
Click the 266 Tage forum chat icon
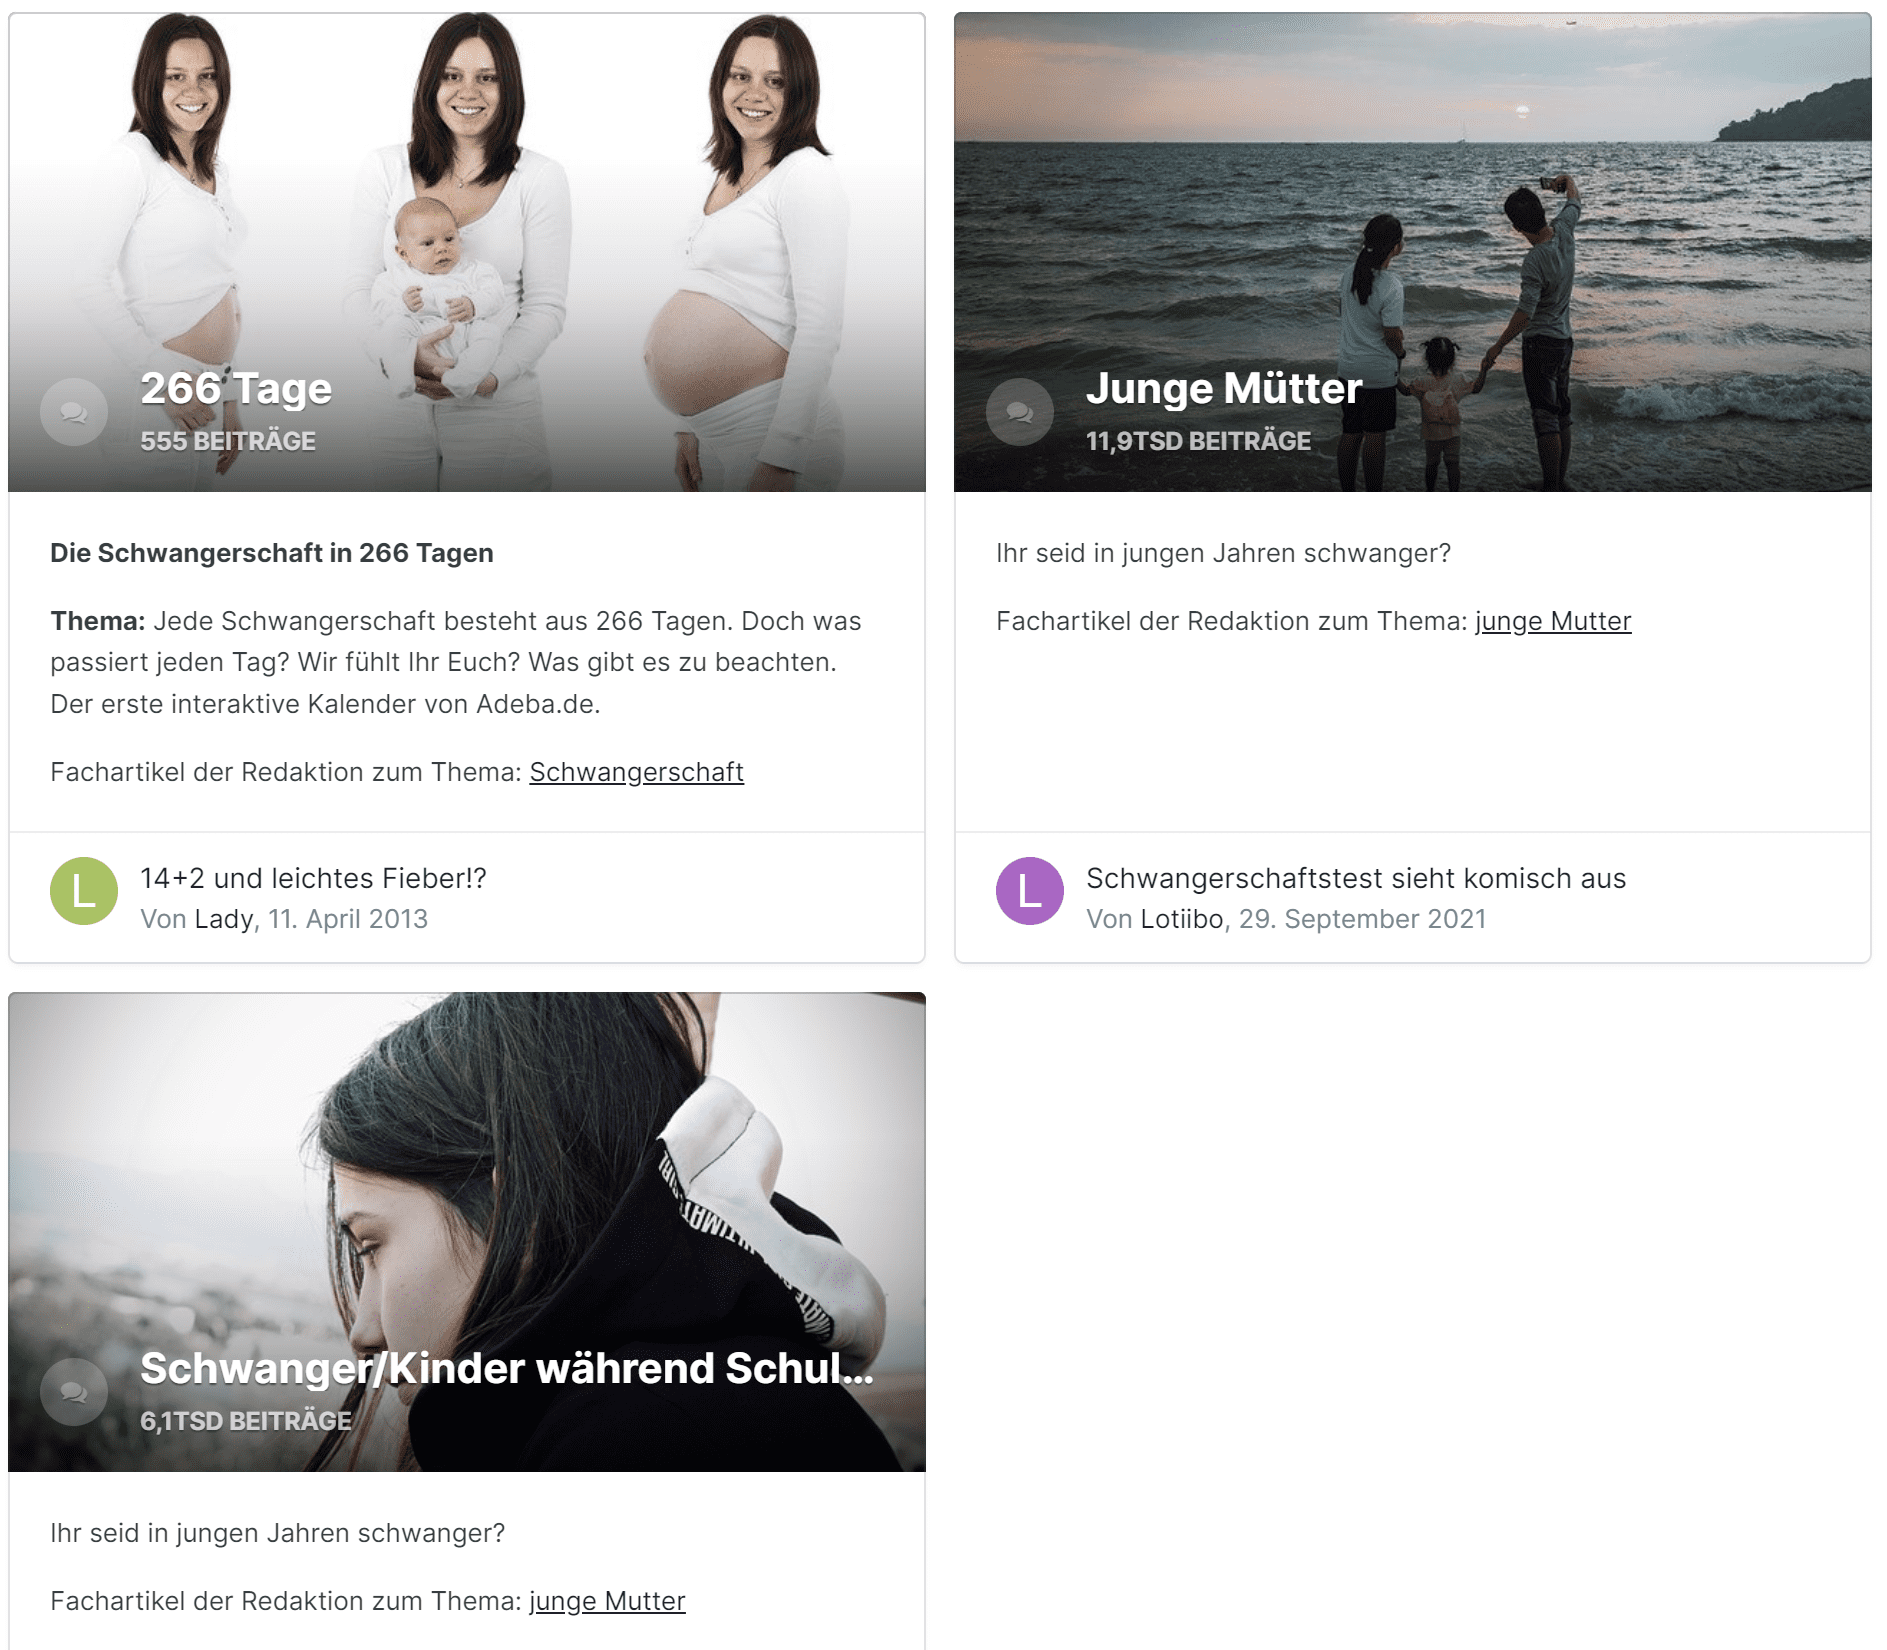pos(74,412)
